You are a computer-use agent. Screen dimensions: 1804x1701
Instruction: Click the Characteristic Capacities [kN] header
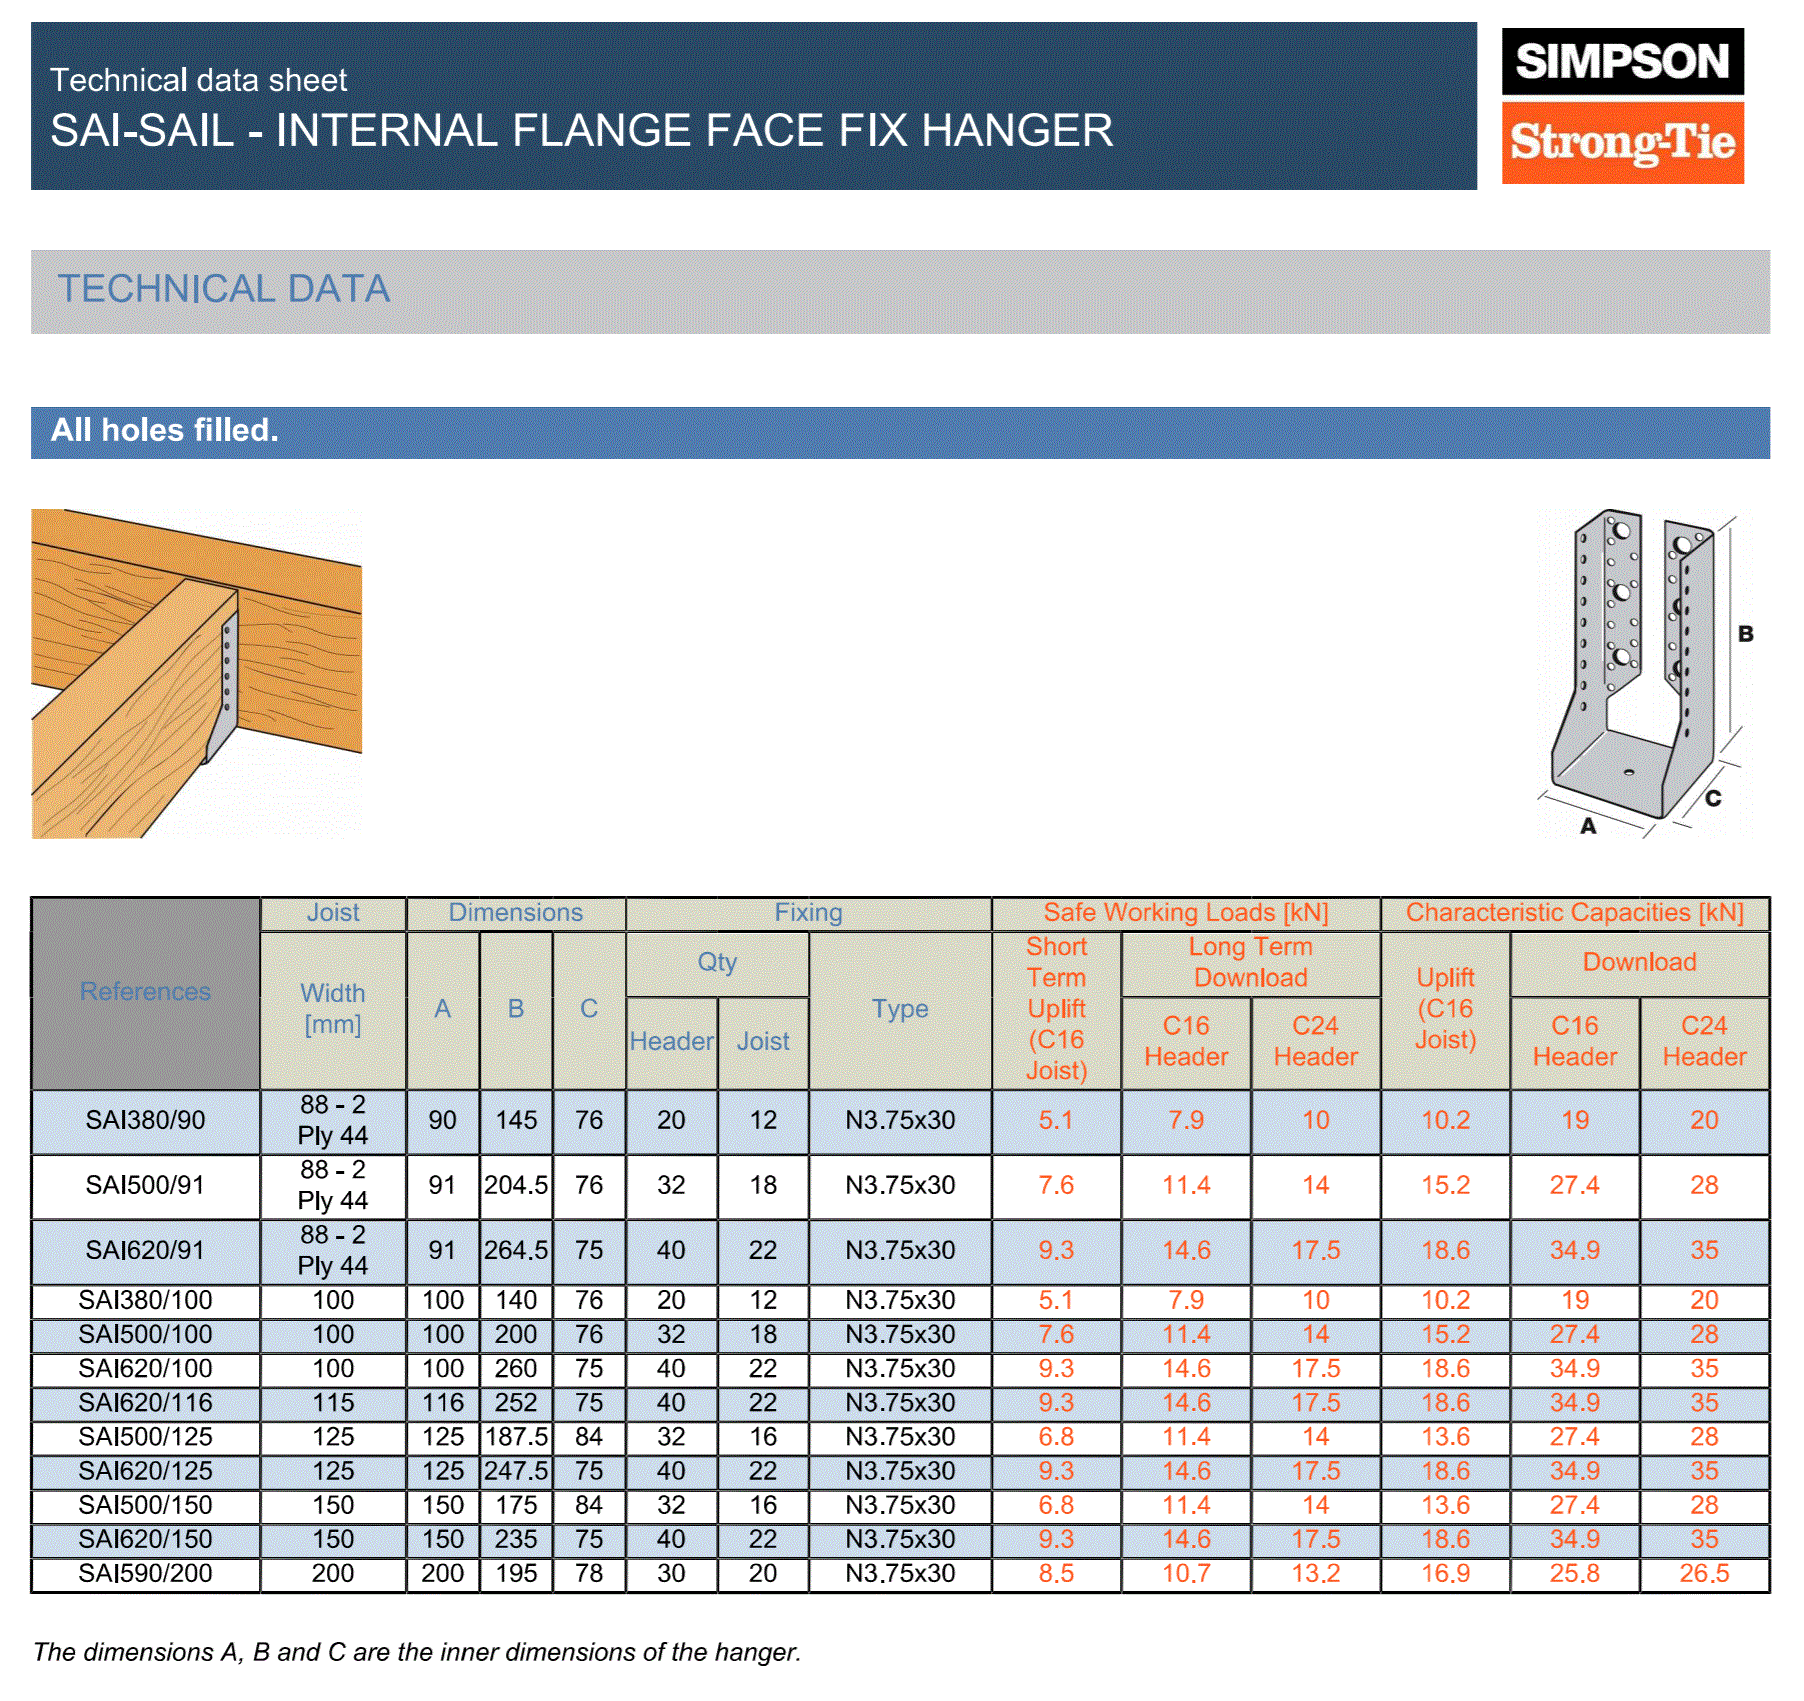[1574, 913]
